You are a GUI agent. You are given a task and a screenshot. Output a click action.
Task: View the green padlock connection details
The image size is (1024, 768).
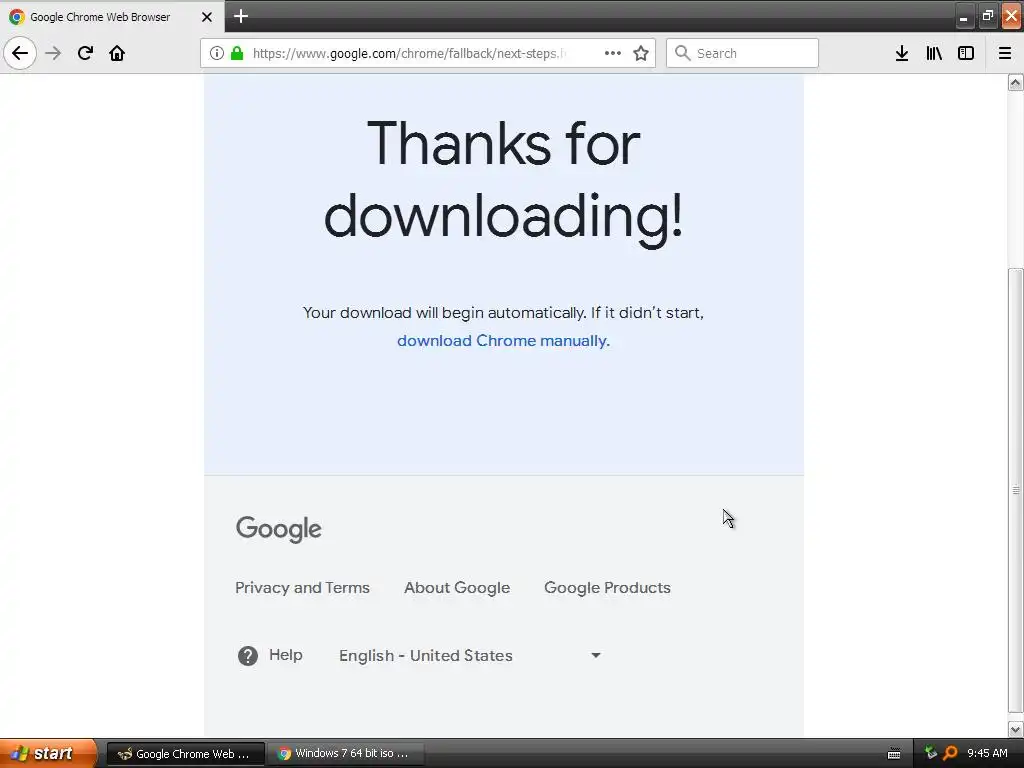click(237, 53)
